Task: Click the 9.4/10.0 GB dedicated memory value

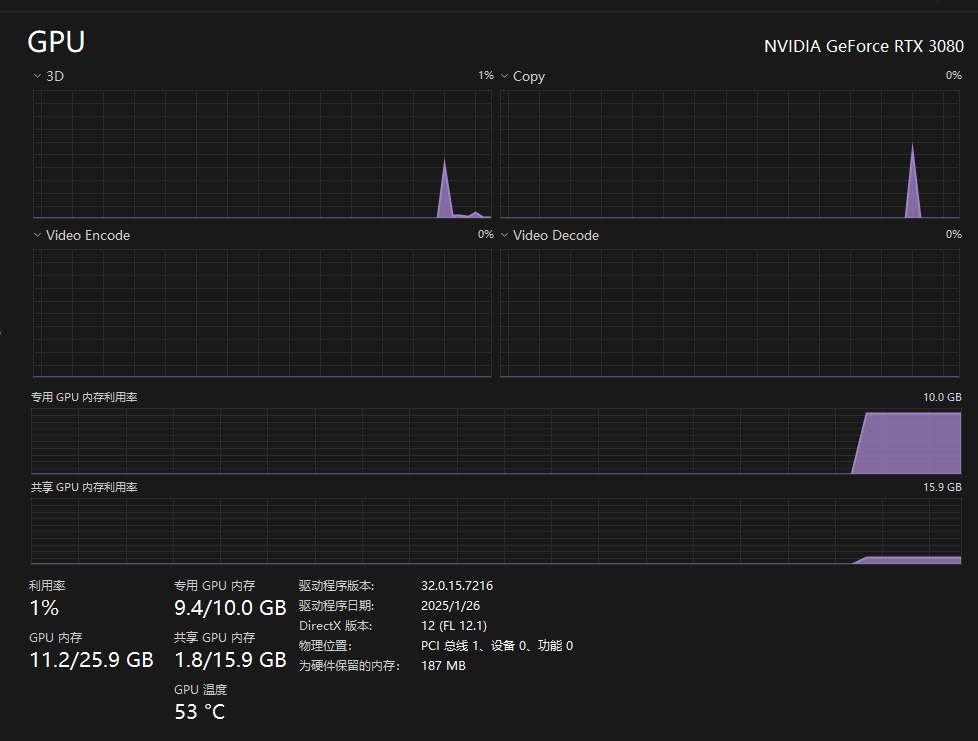Action: click(230, 608)
